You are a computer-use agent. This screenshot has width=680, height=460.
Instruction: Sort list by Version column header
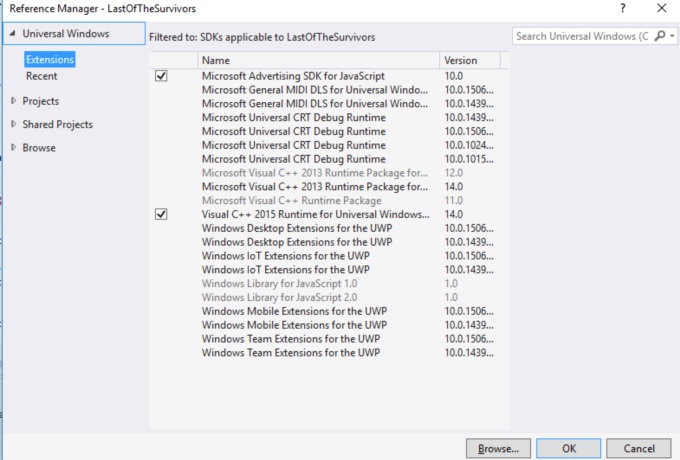(x=470, y=60)
